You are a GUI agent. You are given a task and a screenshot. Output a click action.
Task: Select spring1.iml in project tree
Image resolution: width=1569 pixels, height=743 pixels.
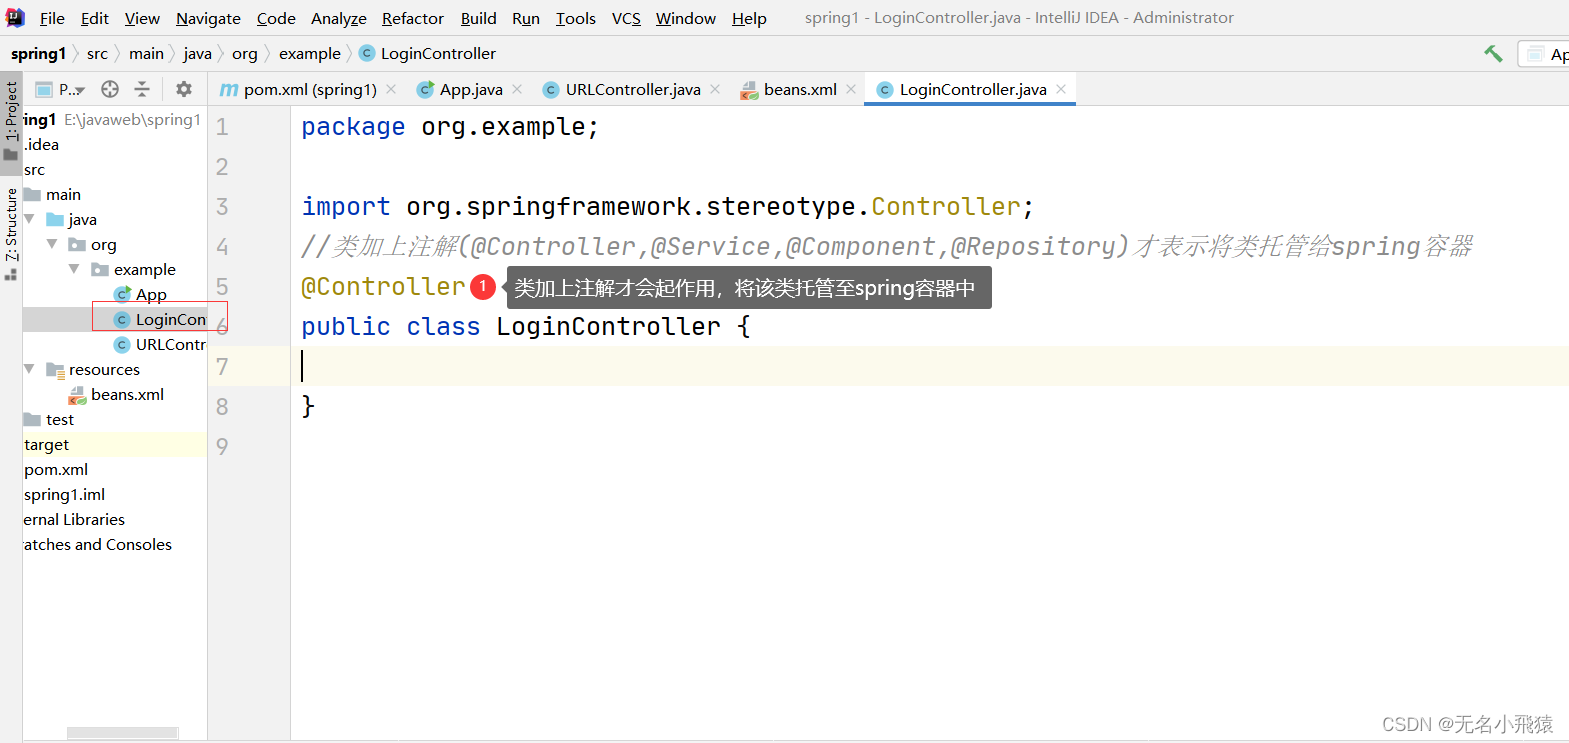pos(64,494)
